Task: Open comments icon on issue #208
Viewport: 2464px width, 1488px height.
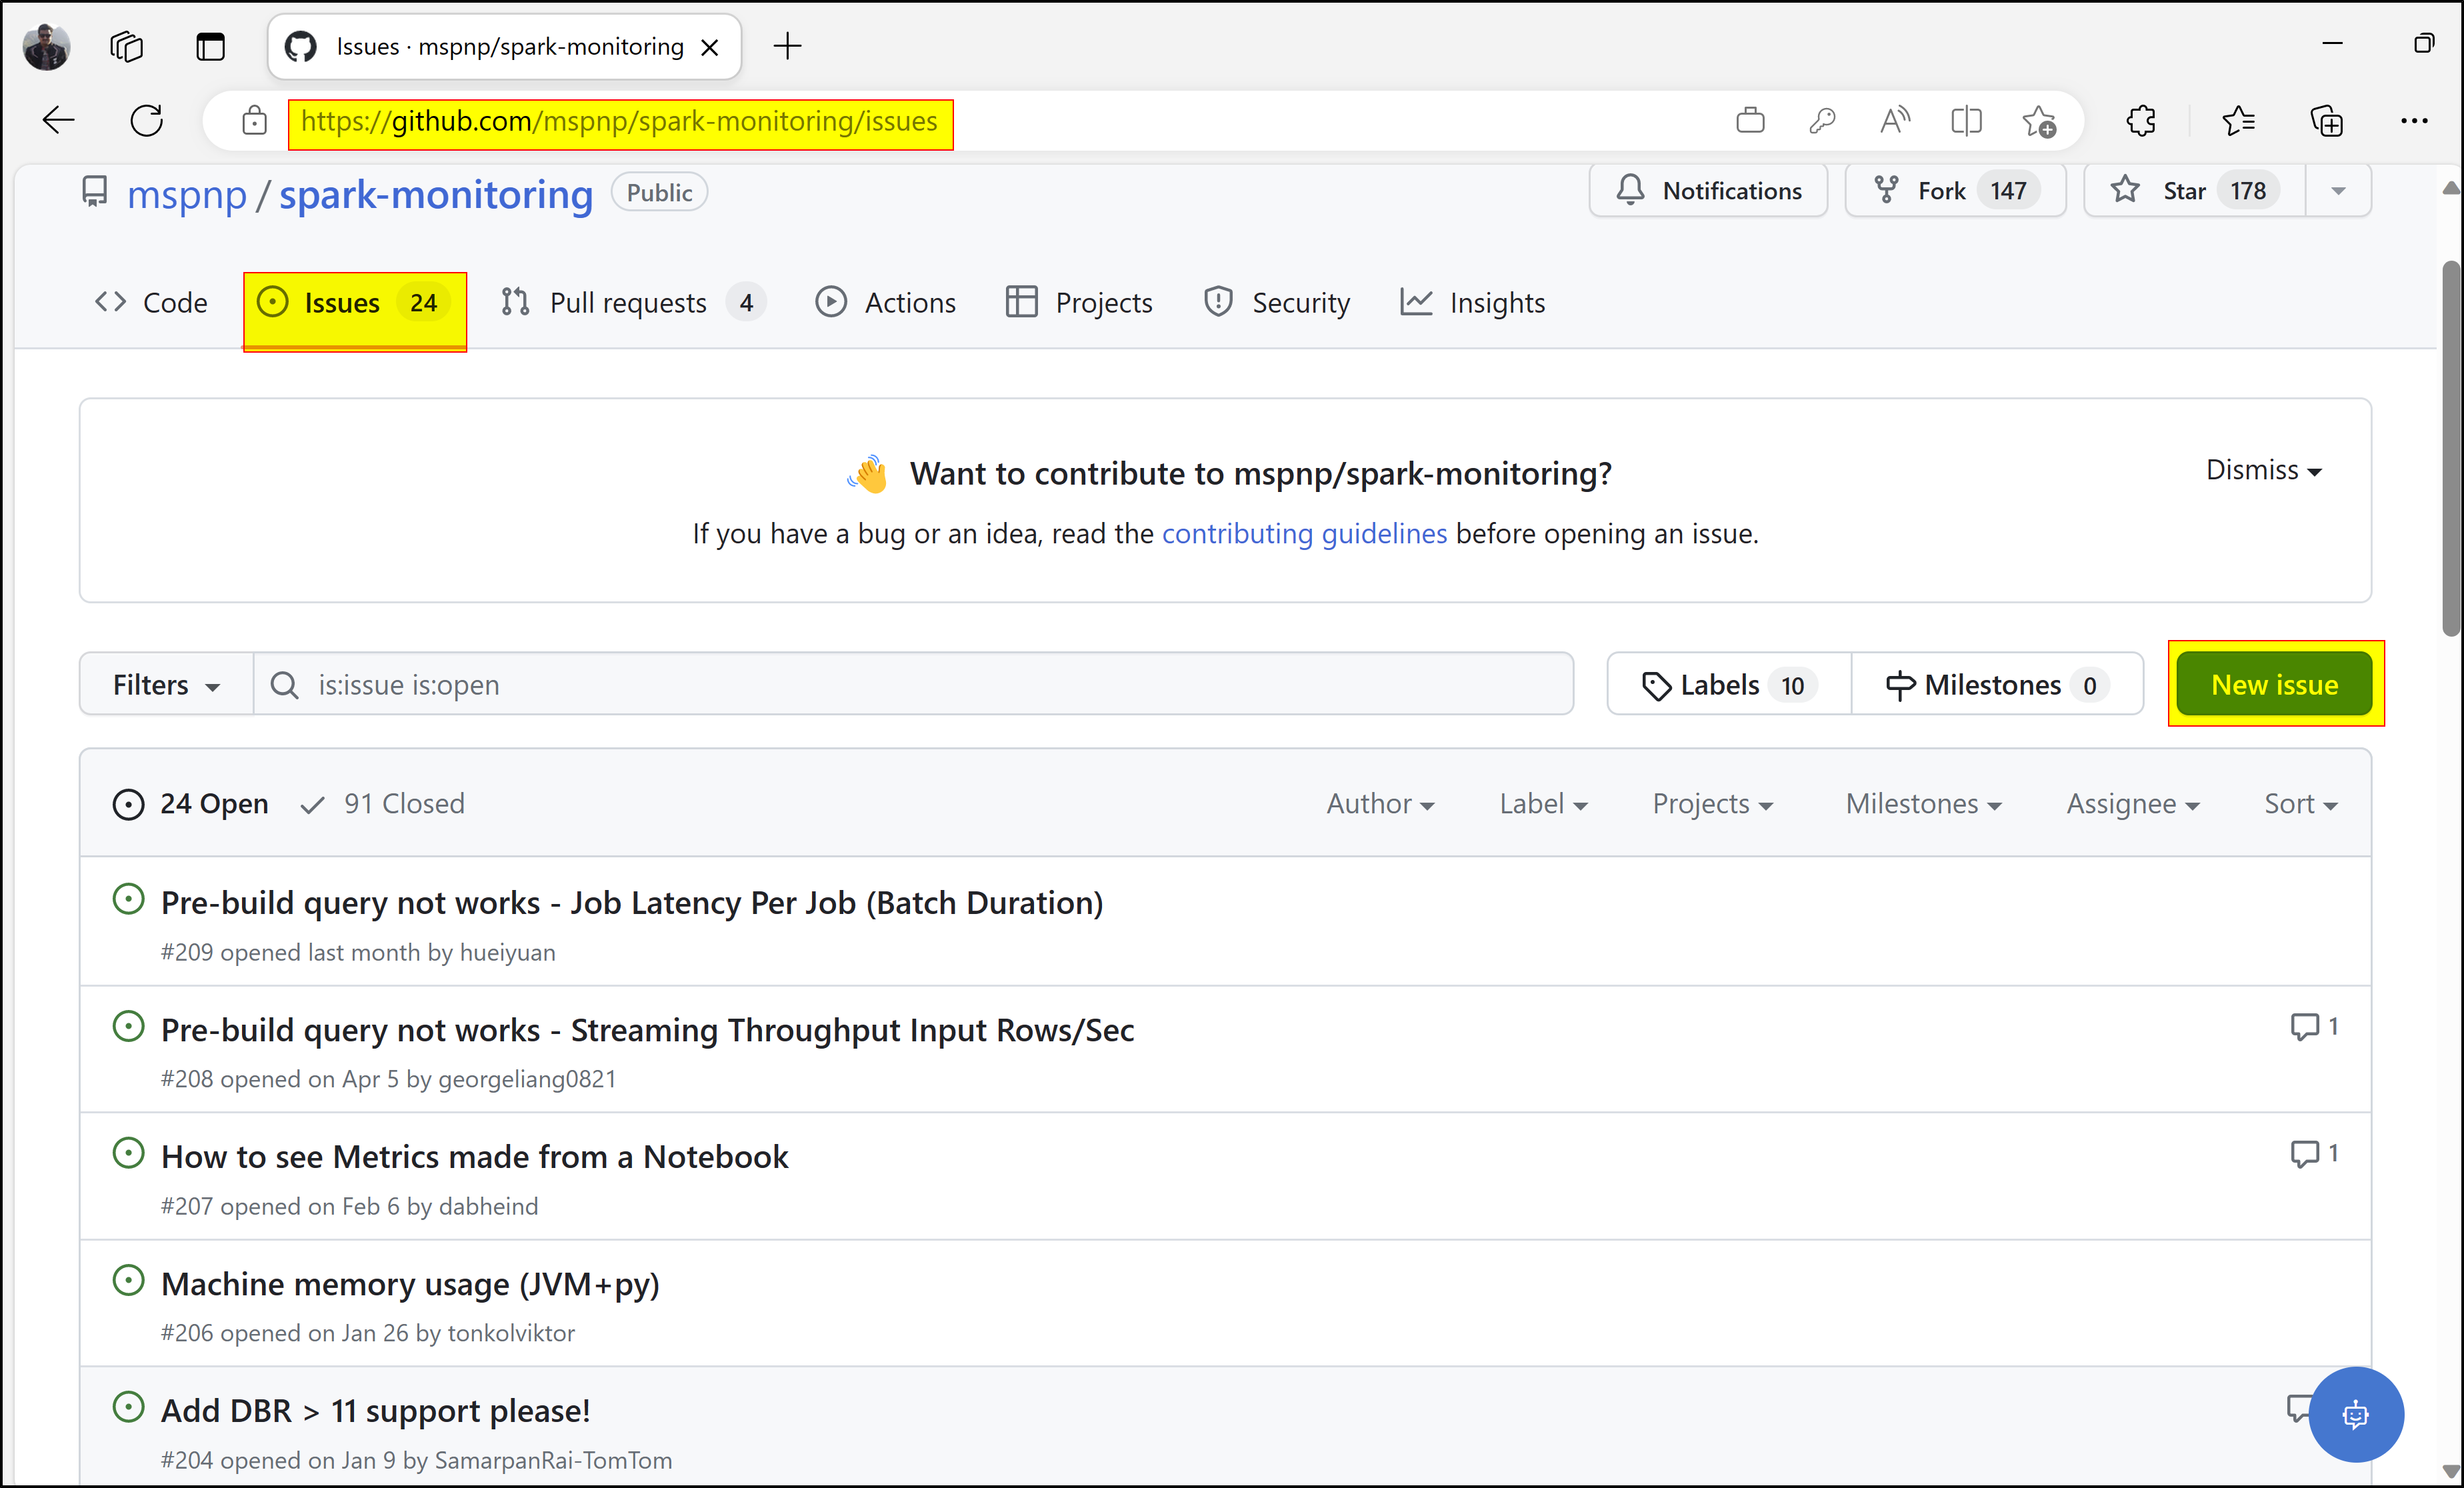Action: point(2313,1026)
